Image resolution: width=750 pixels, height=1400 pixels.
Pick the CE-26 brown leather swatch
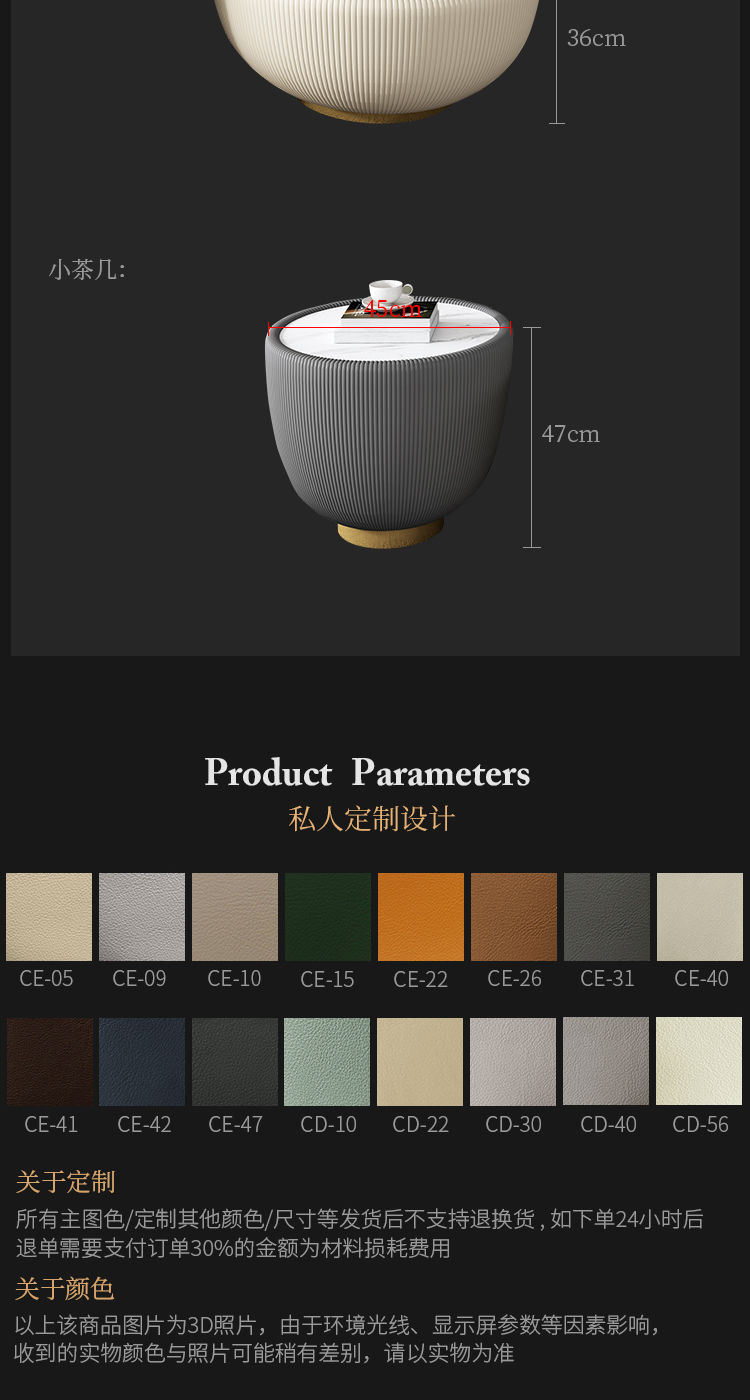514,917
